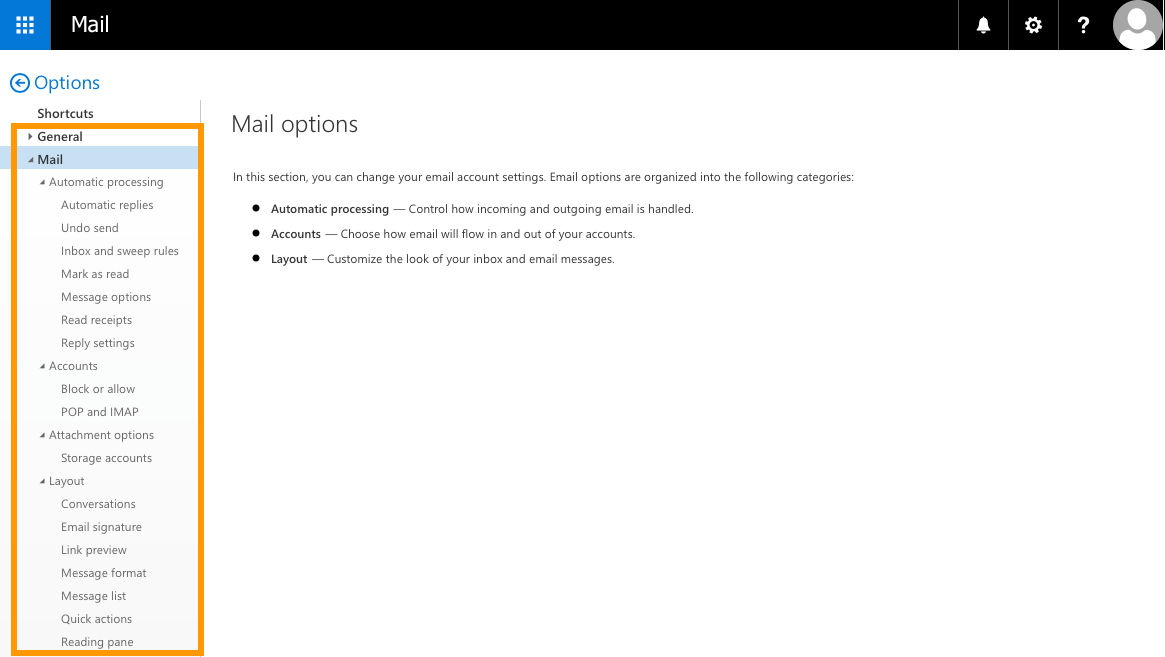This screenshot has height=657, width=1165.
Task: Expand the General section arrow
Action: [x=31, y=137]
